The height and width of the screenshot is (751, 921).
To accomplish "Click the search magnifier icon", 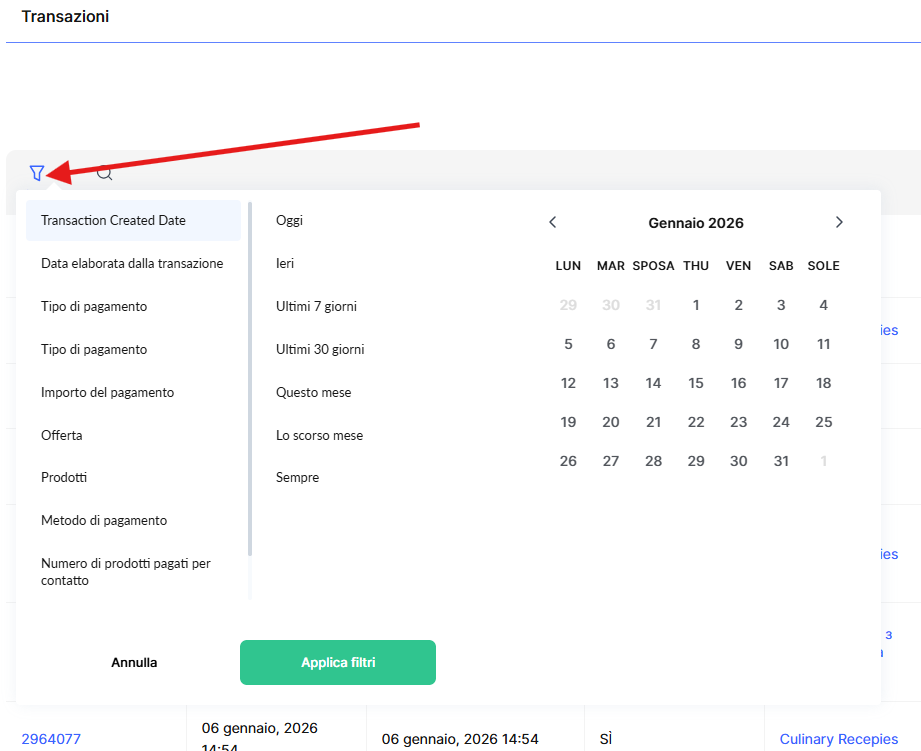I will click(104, 173).
